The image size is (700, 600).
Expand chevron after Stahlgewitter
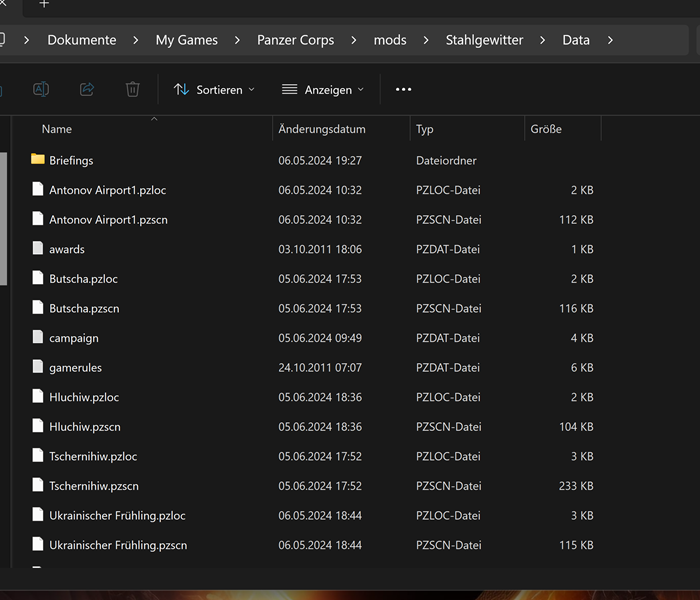click(x=542, y=40)
